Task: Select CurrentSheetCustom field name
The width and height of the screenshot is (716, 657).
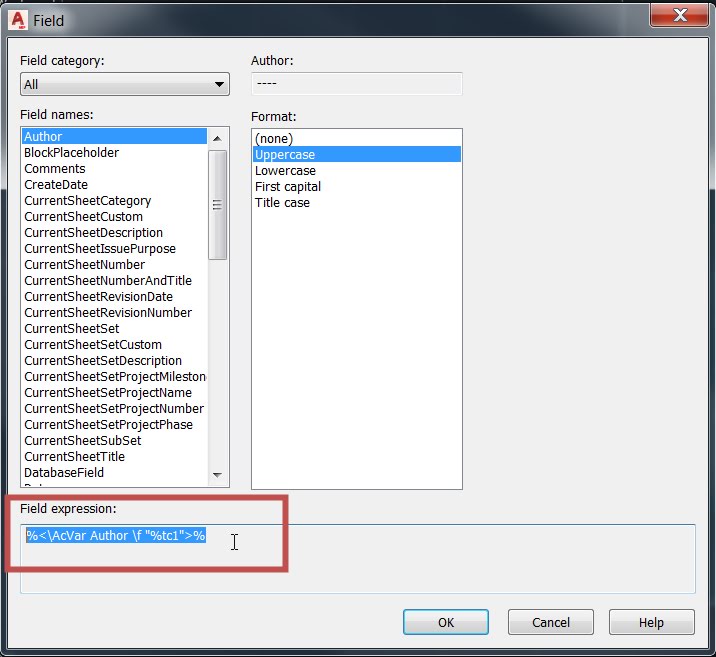Action: pos(114,216)
